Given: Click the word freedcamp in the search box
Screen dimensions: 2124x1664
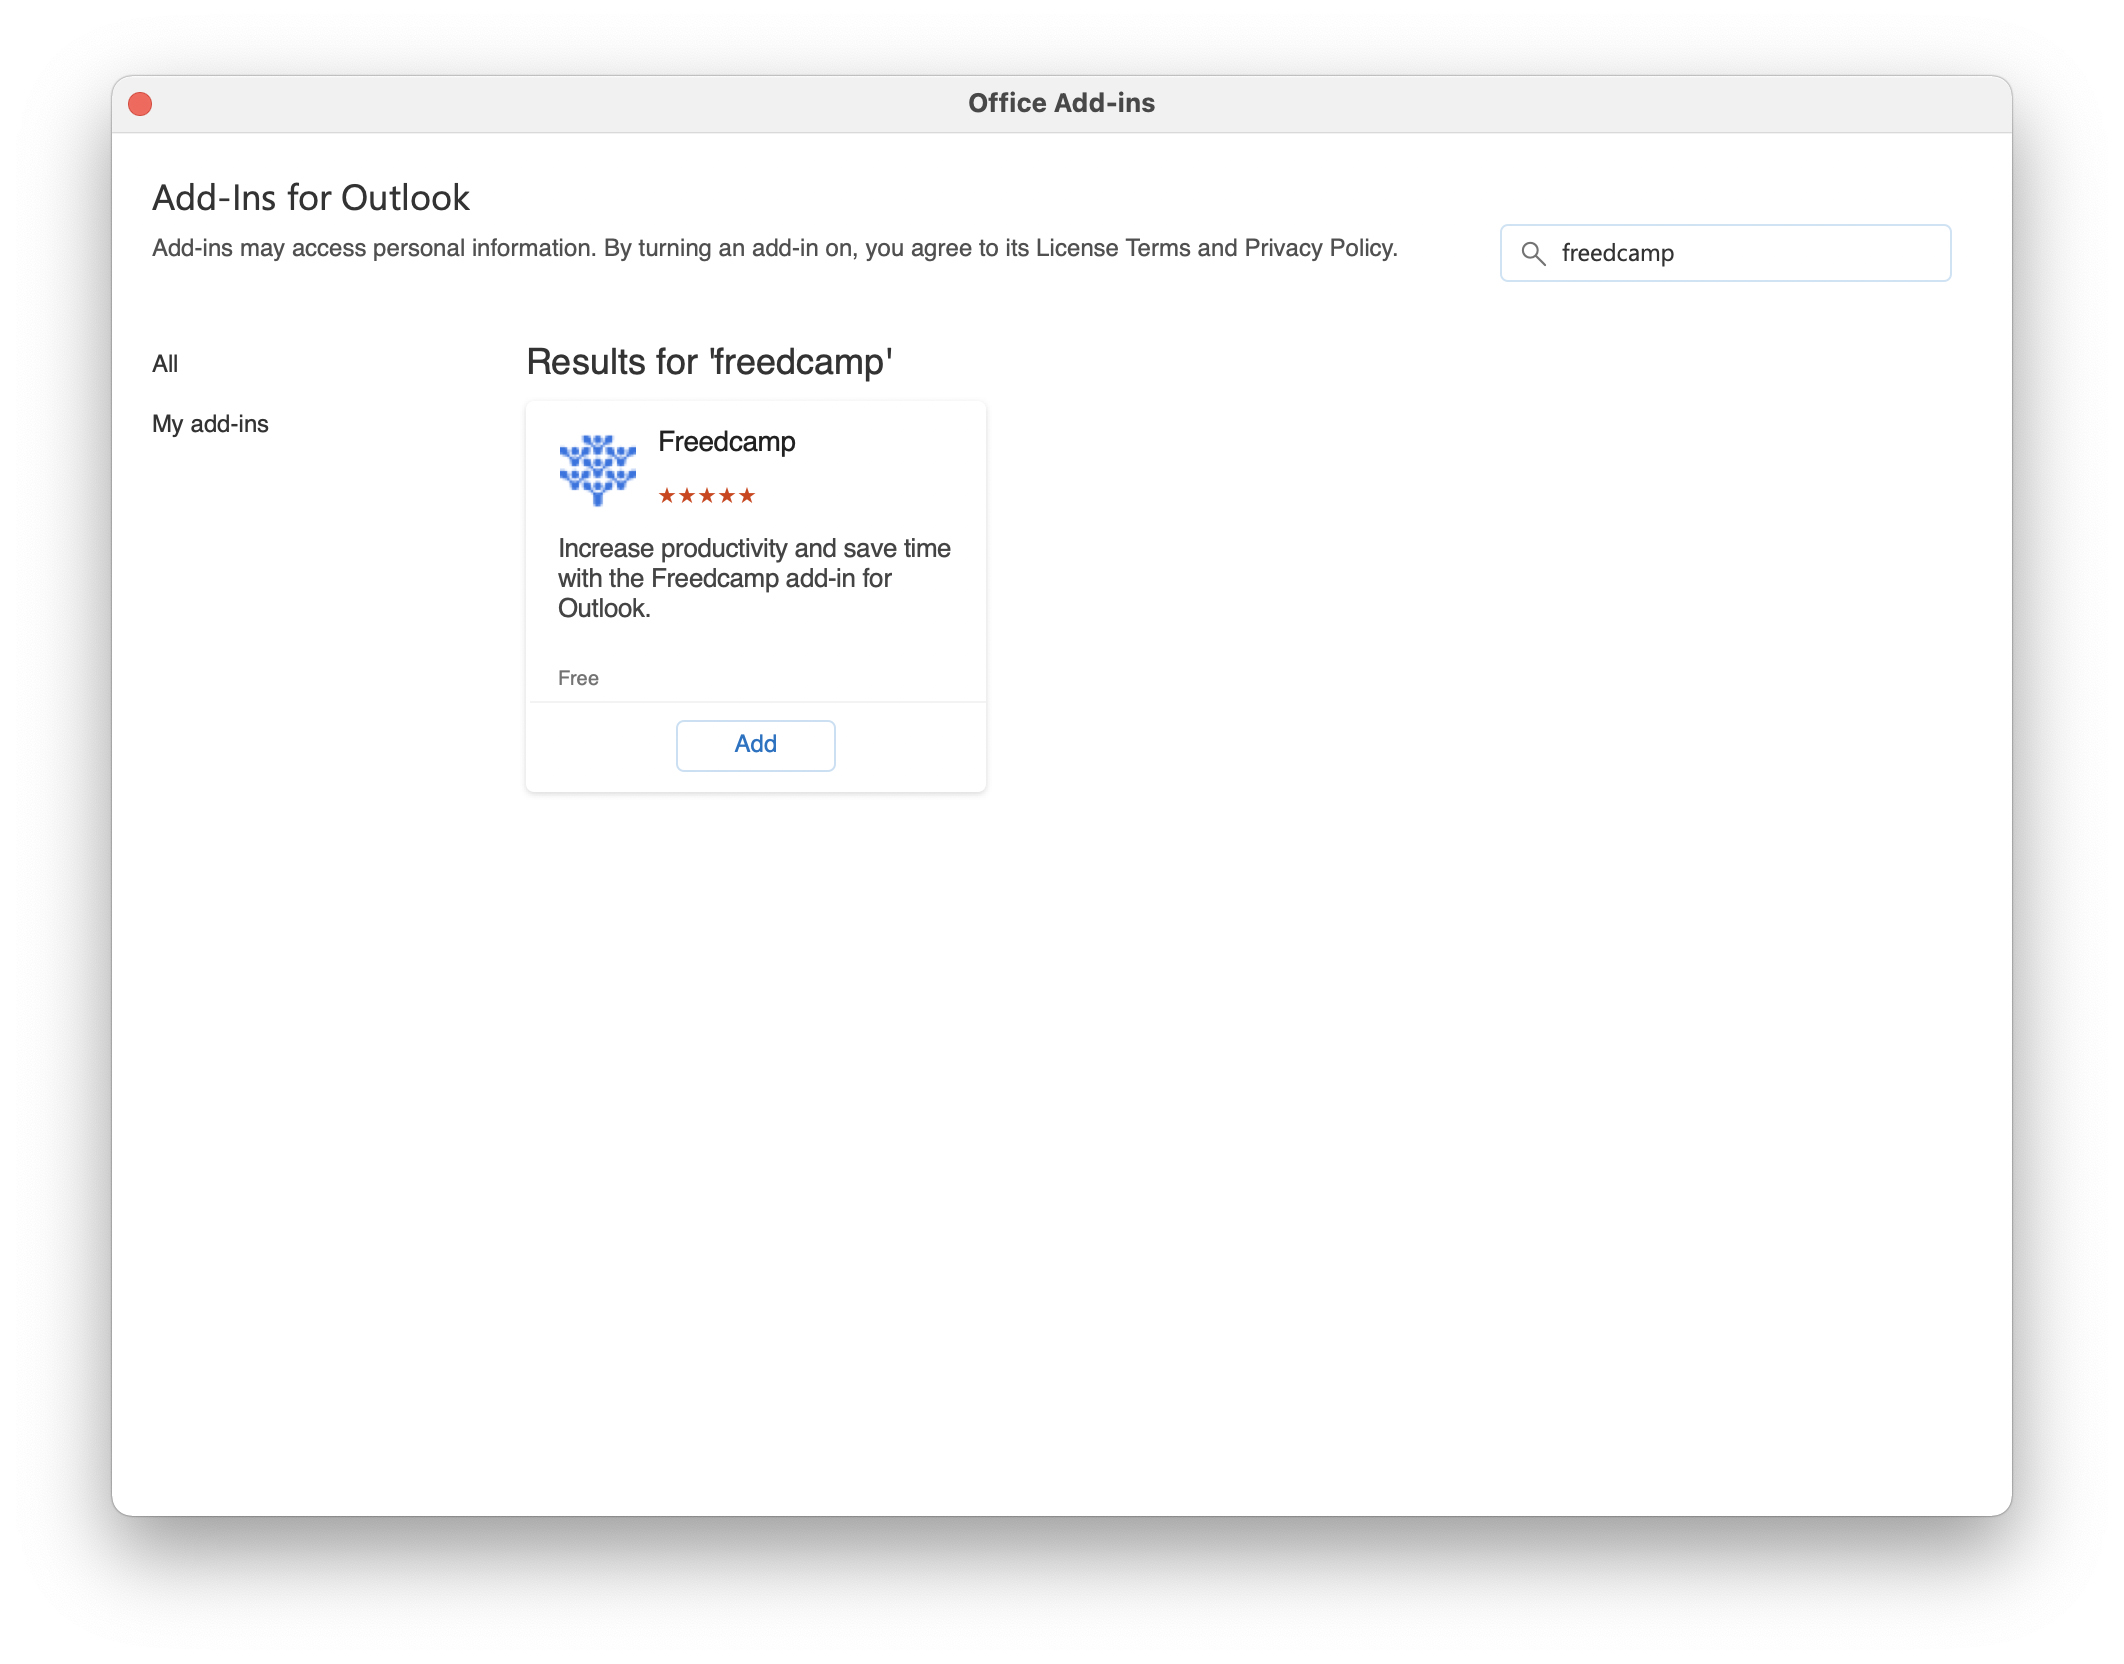Looking at the screenshot, I should click(x=1617, y=254).
